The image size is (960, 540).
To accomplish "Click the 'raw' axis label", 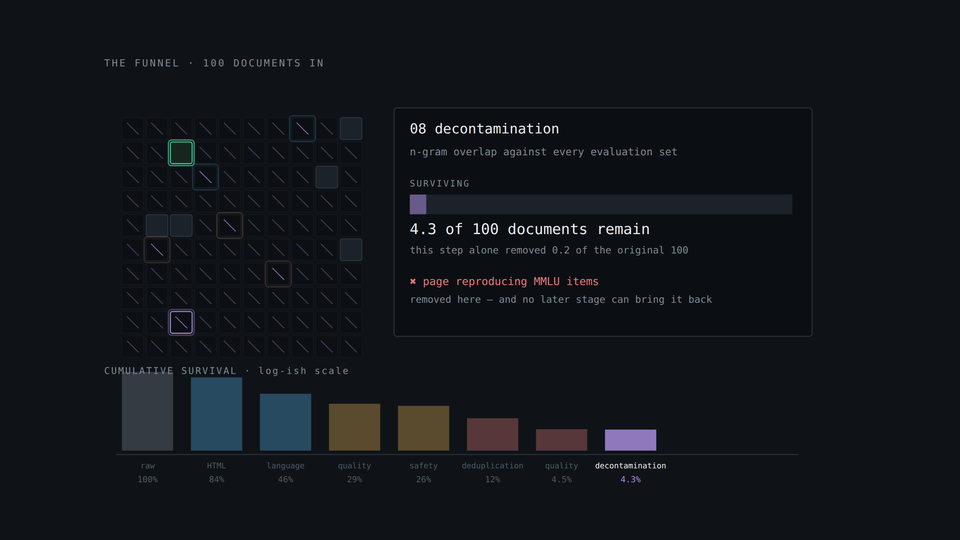I will tap(148, 466).
